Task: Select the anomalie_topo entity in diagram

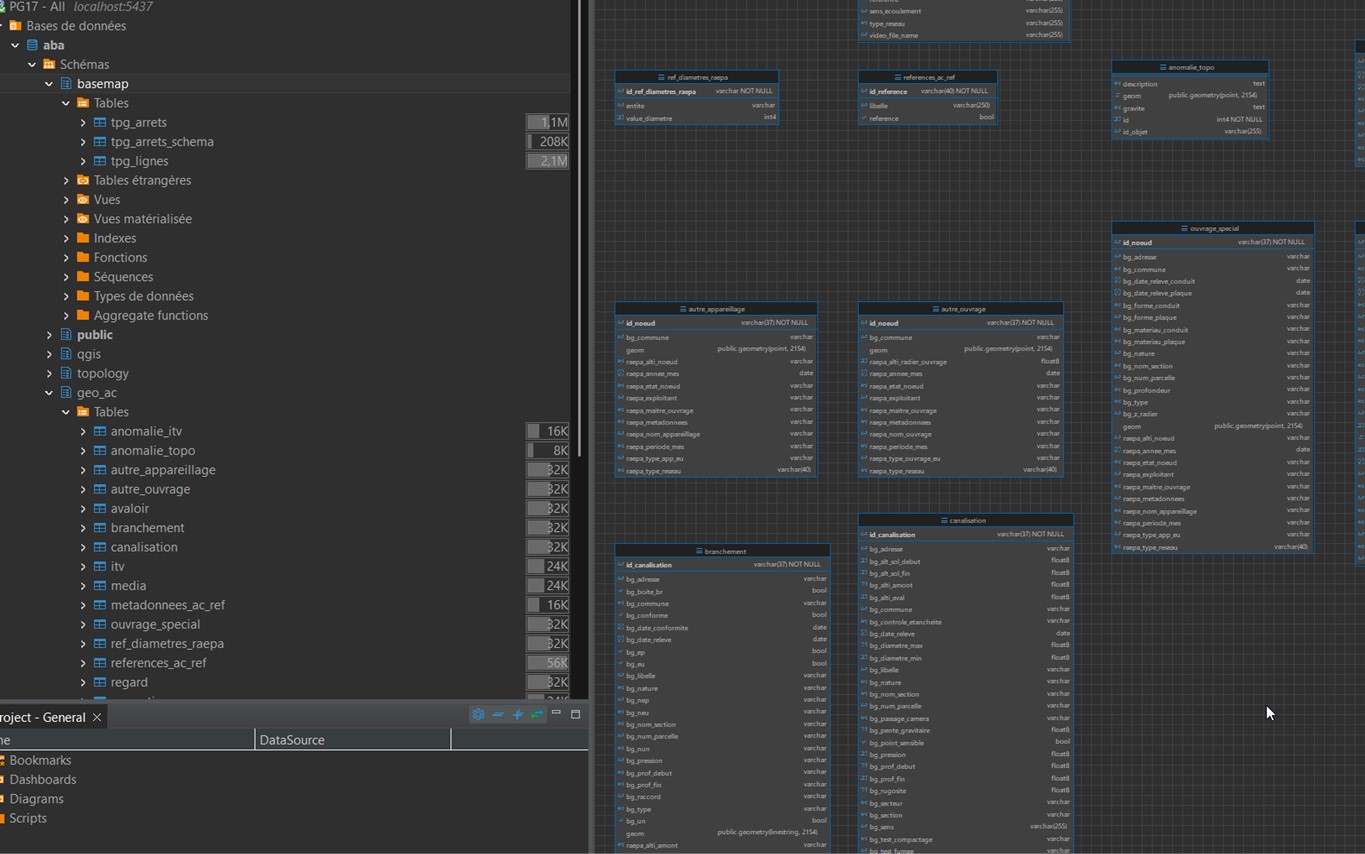Action: tap(1190, 67)
